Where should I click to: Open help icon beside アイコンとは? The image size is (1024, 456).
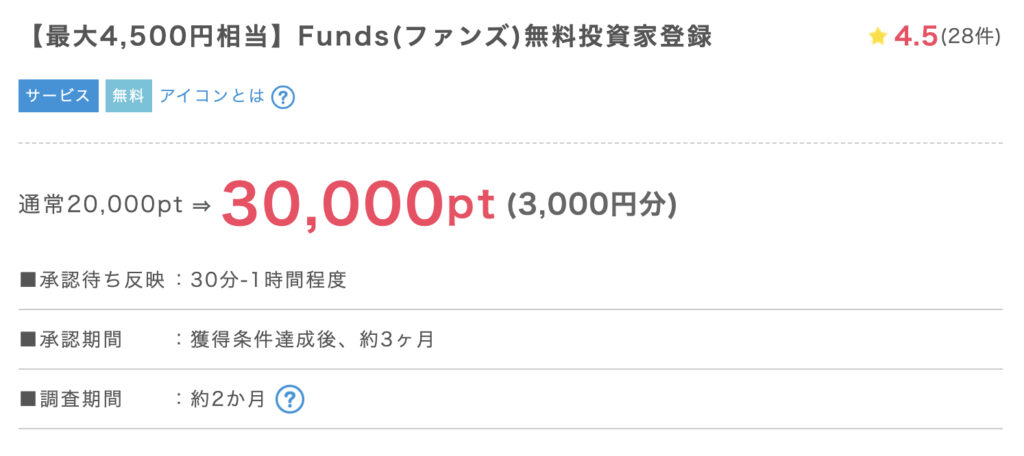click(283, 97)
